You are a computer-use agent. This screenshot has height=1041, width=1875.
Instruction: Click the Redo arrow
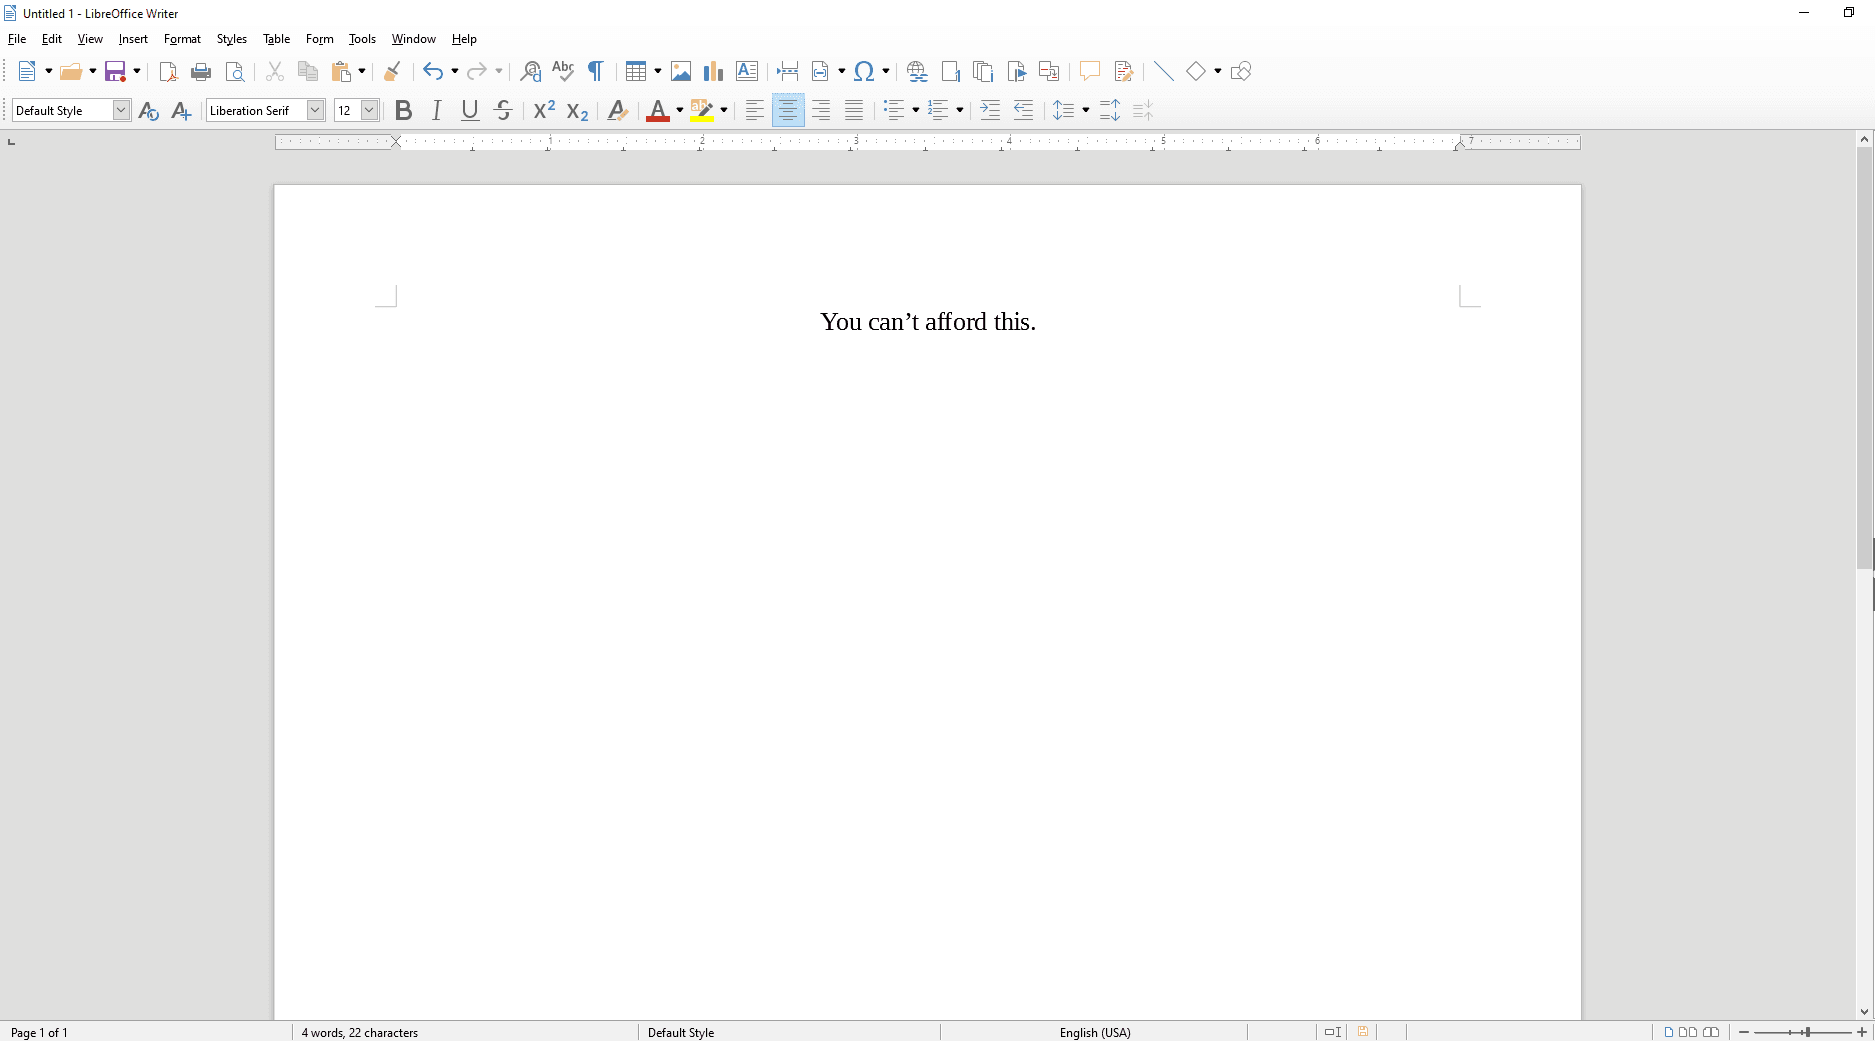click(x=477, y=71)
